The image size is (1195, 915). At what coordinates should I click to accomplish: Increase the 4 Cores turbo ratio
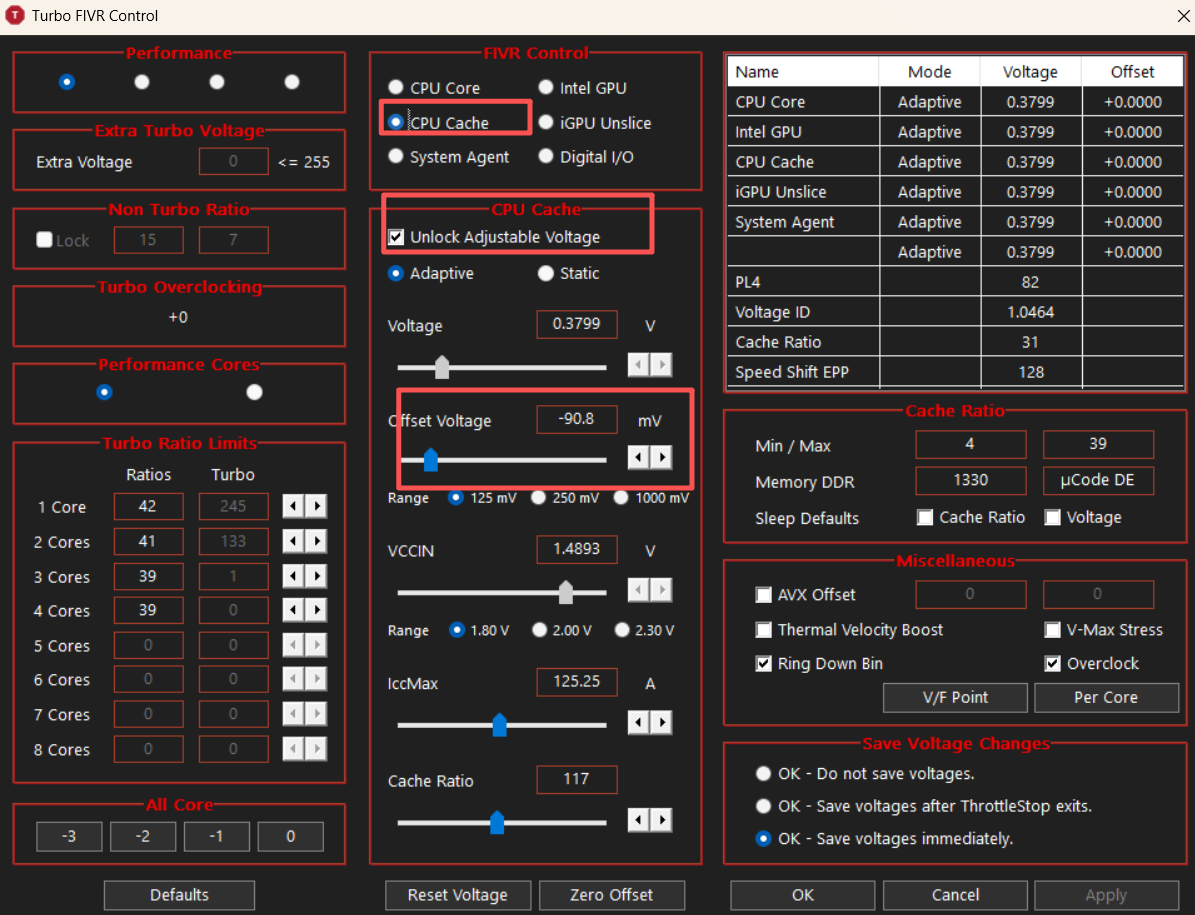(316, 609)
